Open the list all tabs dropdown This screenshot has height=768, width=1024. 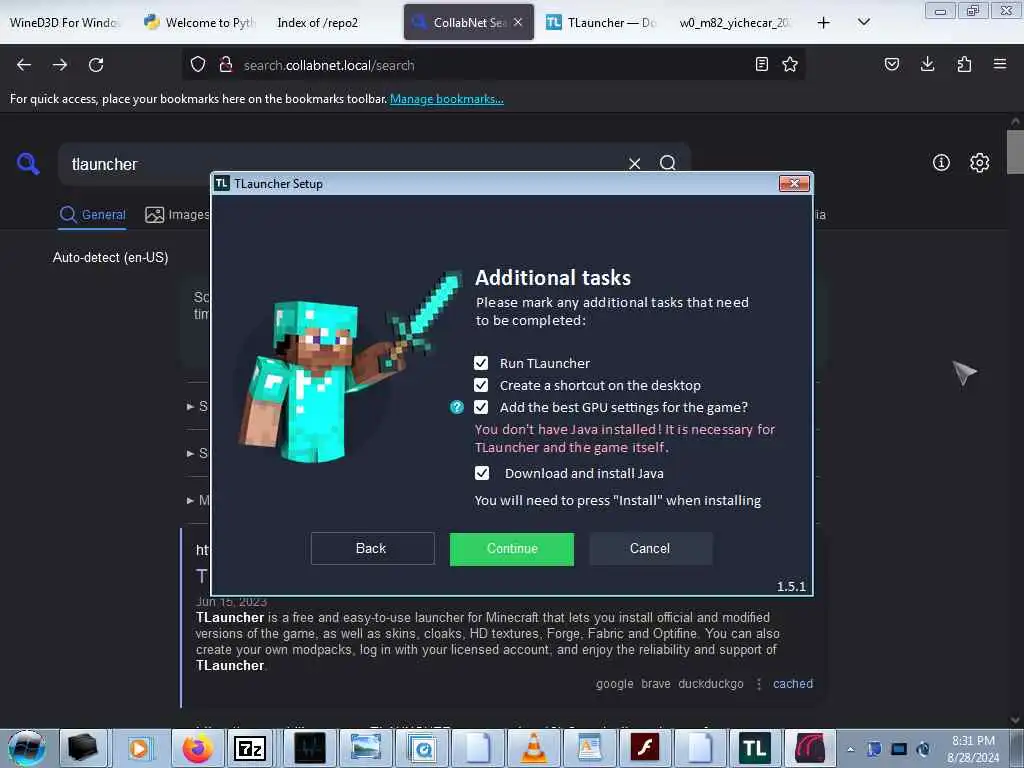coord(863,23)
